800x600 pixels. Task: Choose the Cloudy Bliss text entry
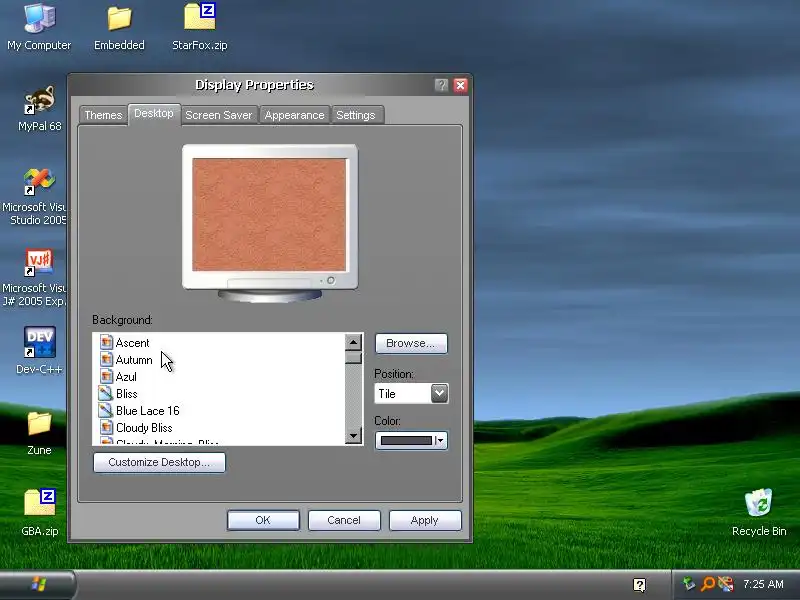click(x=144, y=428)
